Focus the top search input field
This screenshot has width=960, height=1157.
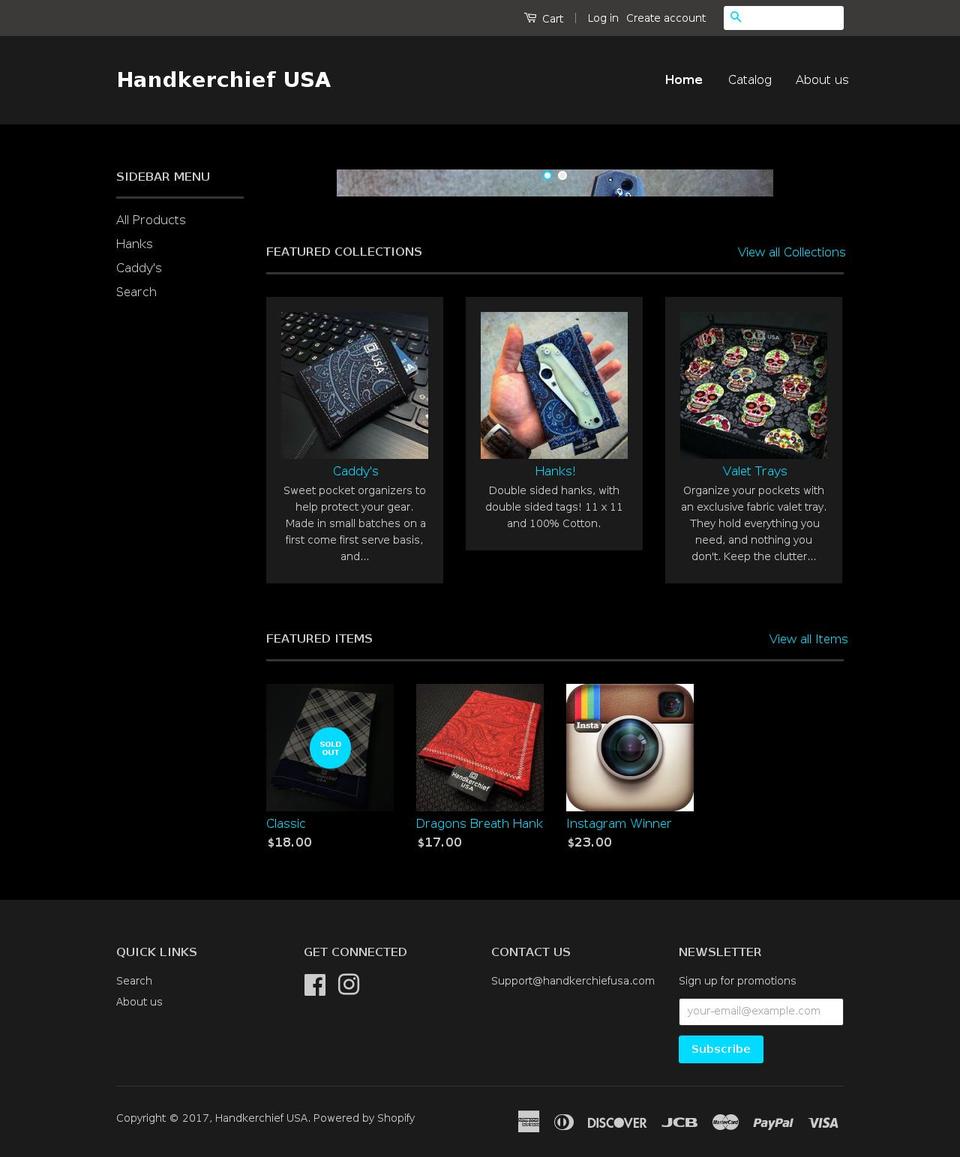(784, 18)
